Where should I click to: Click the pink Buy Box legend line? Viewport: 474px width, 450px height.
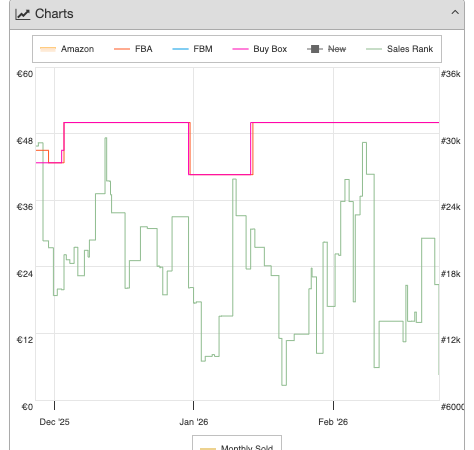[240, 49]
